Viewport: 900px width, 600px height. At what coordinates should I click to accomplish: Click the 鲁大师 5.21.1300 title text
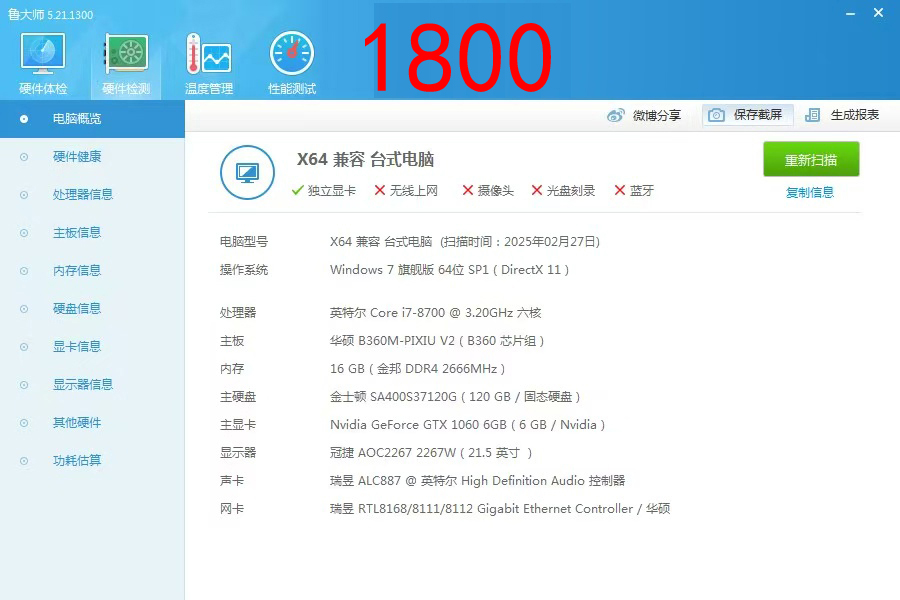click(x=51, y=14)
